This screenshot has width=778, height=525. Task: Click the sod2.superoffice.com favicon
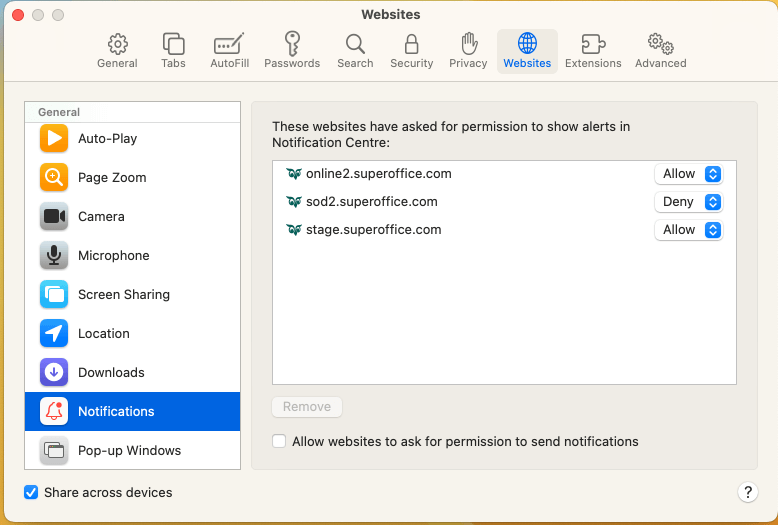pyautogui.click(x=294, y=202)
